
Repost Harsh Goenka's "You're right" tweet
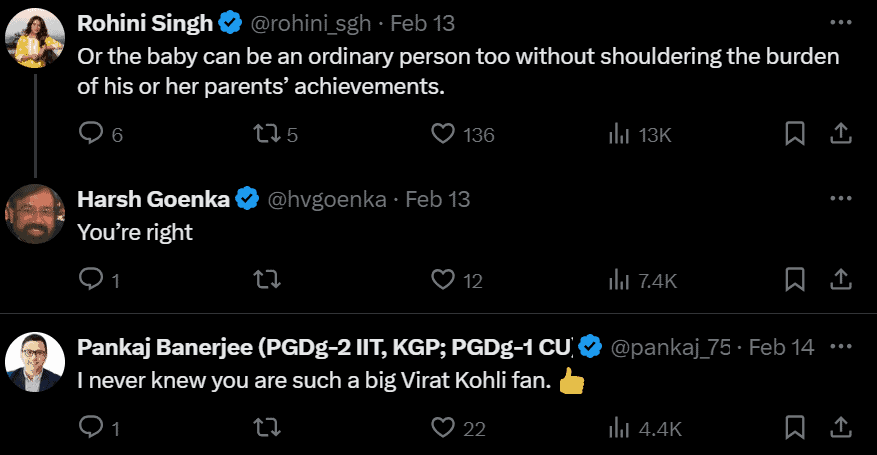pyautogui.click(x=267, y=279)
